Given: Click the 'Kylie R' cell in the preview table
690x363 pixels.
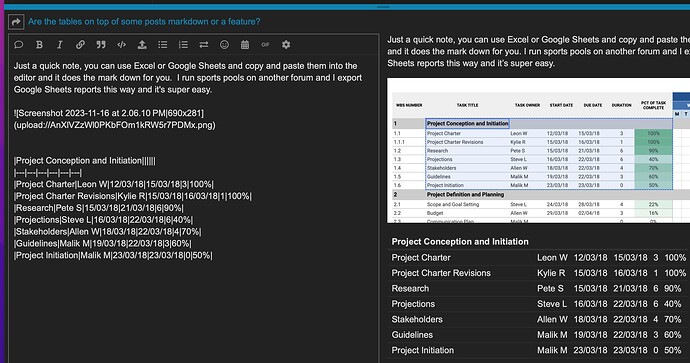Looking at the screenshot, I should coord(551,273).
